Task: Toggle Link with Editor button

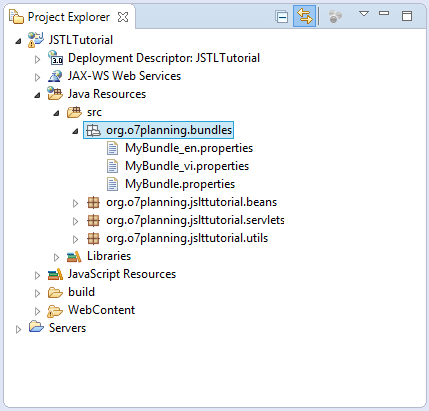Action: point(304,16)
